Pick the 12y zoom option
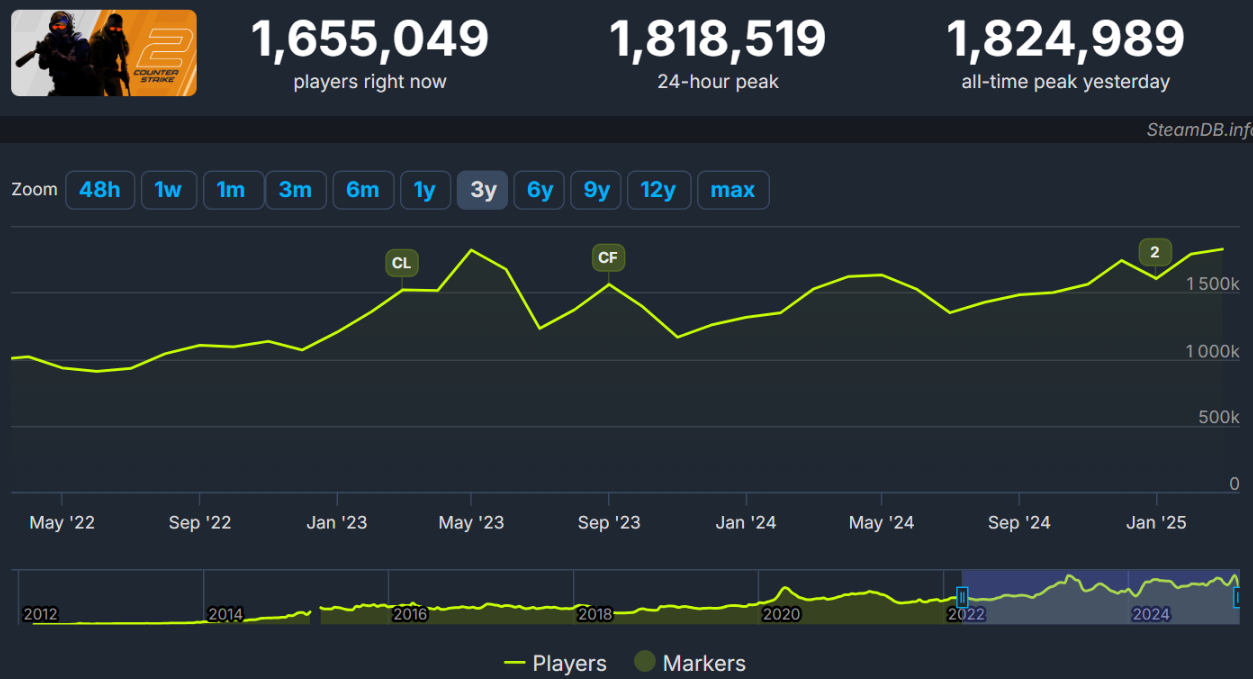Screen dimensions: 1253x679 pos(658,190)
